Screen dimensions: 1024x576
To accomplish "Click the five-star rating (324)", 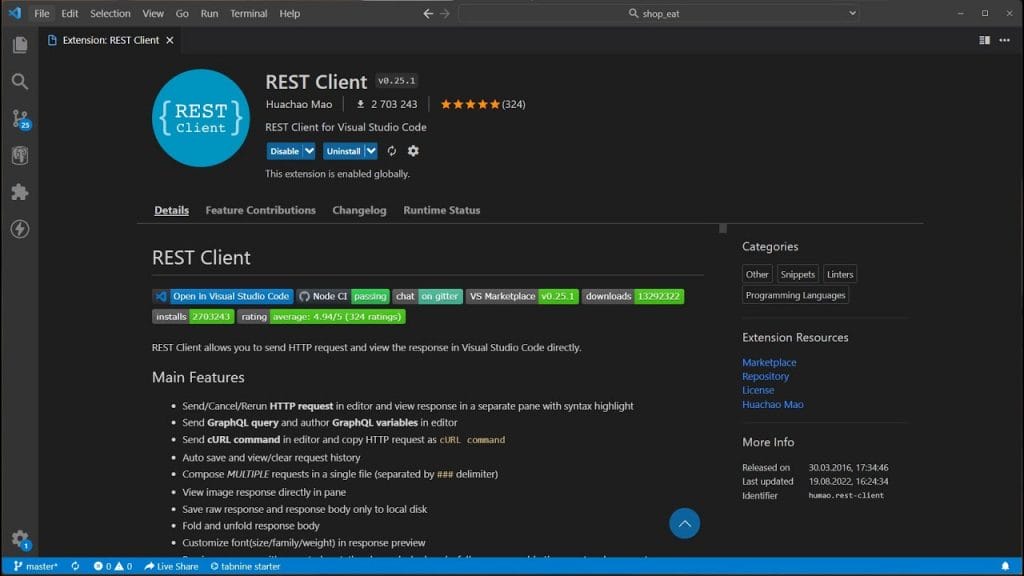I will 483,104.
